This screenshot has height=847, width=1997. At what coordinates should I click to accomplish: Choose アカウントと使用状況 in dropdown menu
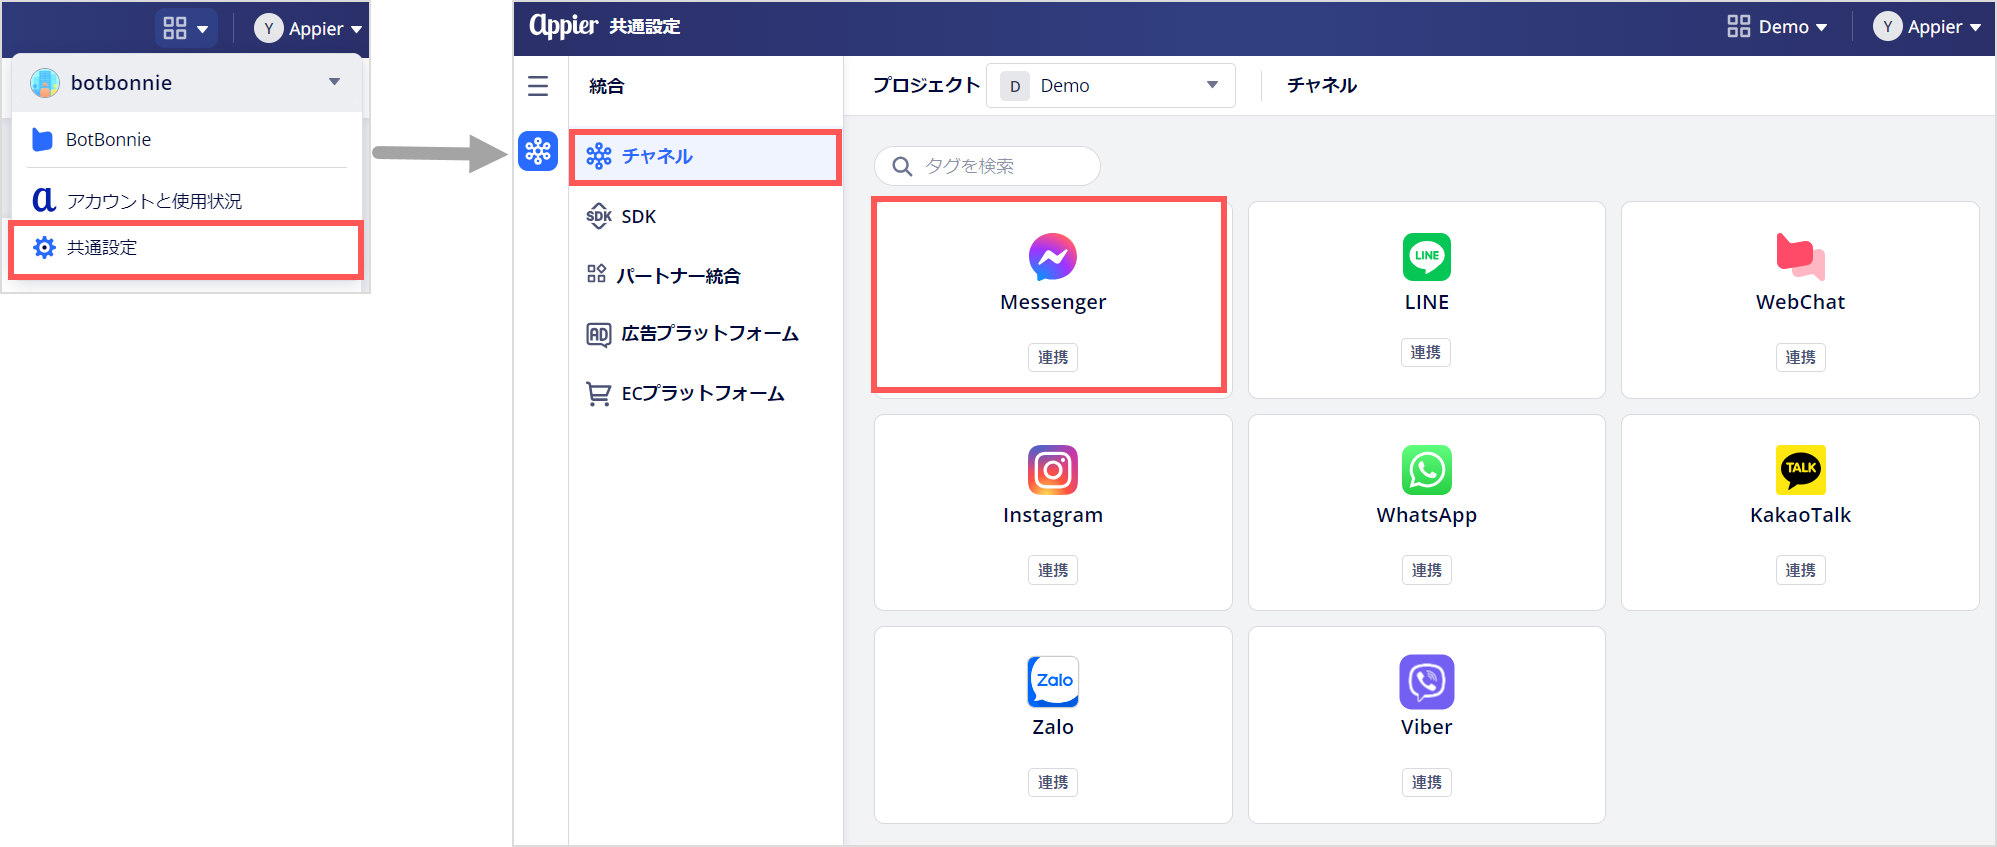186,200
